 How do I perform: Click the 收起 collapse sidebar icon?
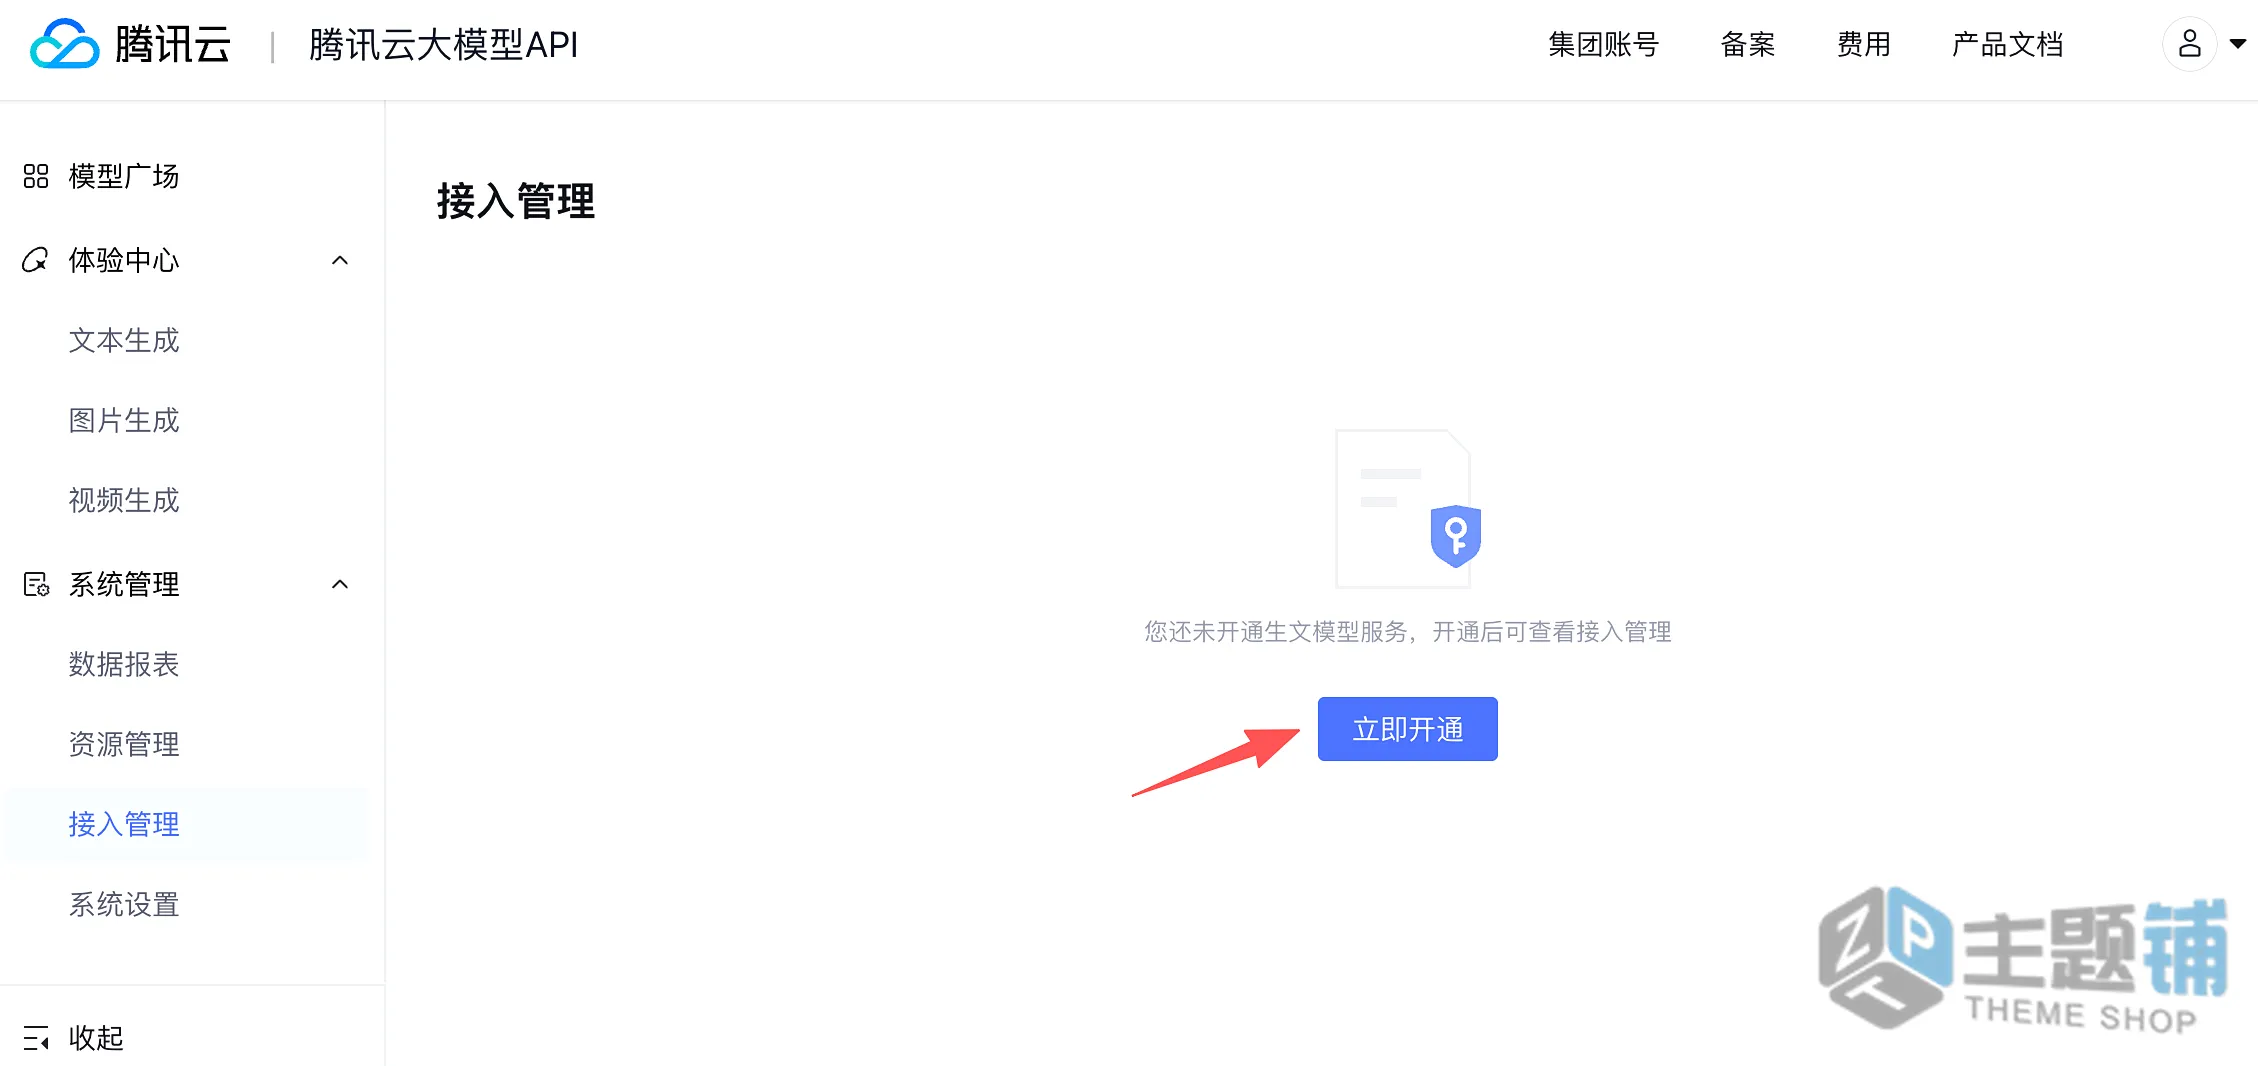coord(36,1038)
